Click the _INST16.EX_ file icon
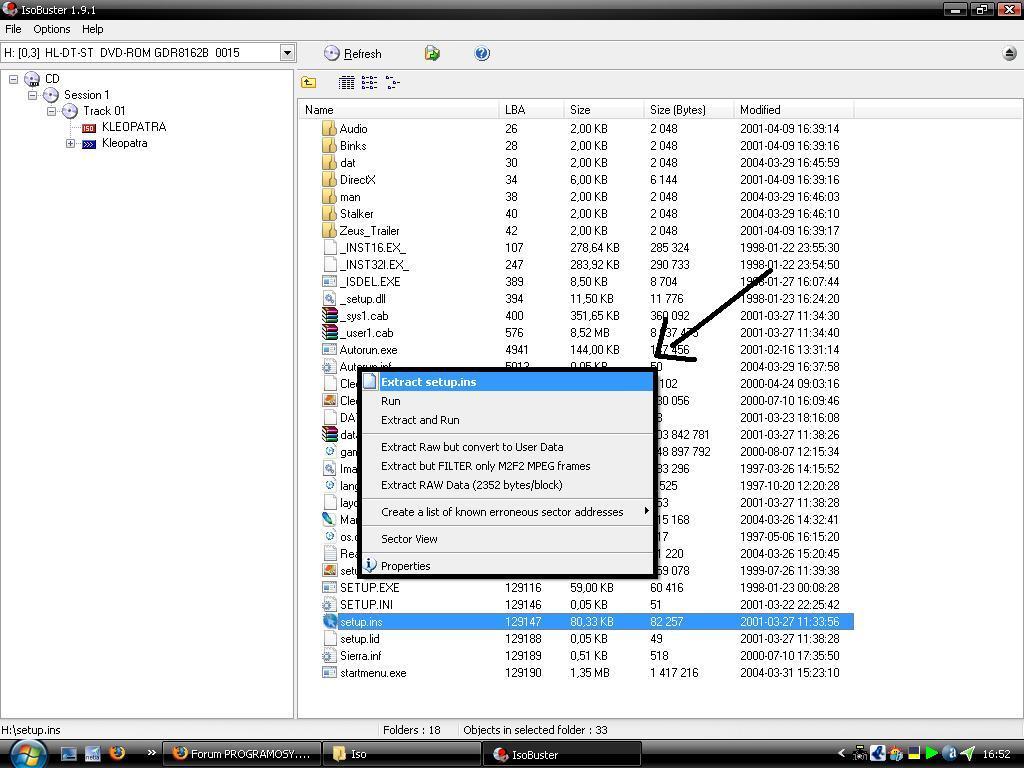Screen dimensions: 1024x768 [330, 248]
